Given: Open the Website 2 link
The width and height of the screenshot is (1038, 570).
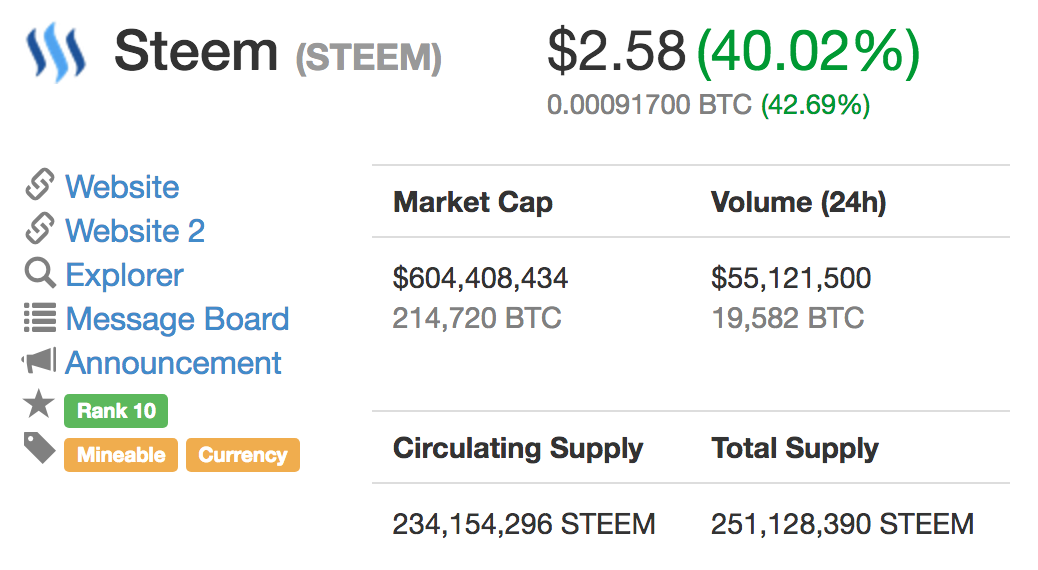Looking at the screenshot, I should 135,231.
